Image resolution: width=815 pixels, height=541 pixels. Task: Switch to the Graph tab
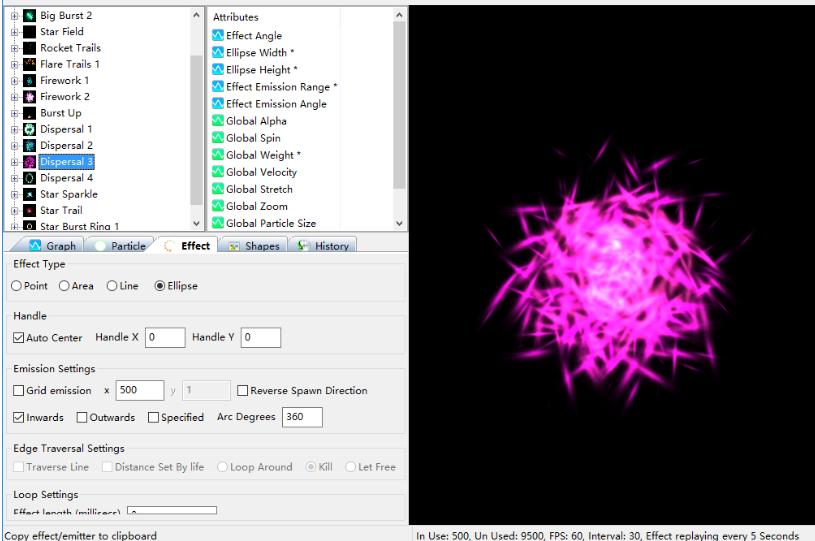coord(52,246)
